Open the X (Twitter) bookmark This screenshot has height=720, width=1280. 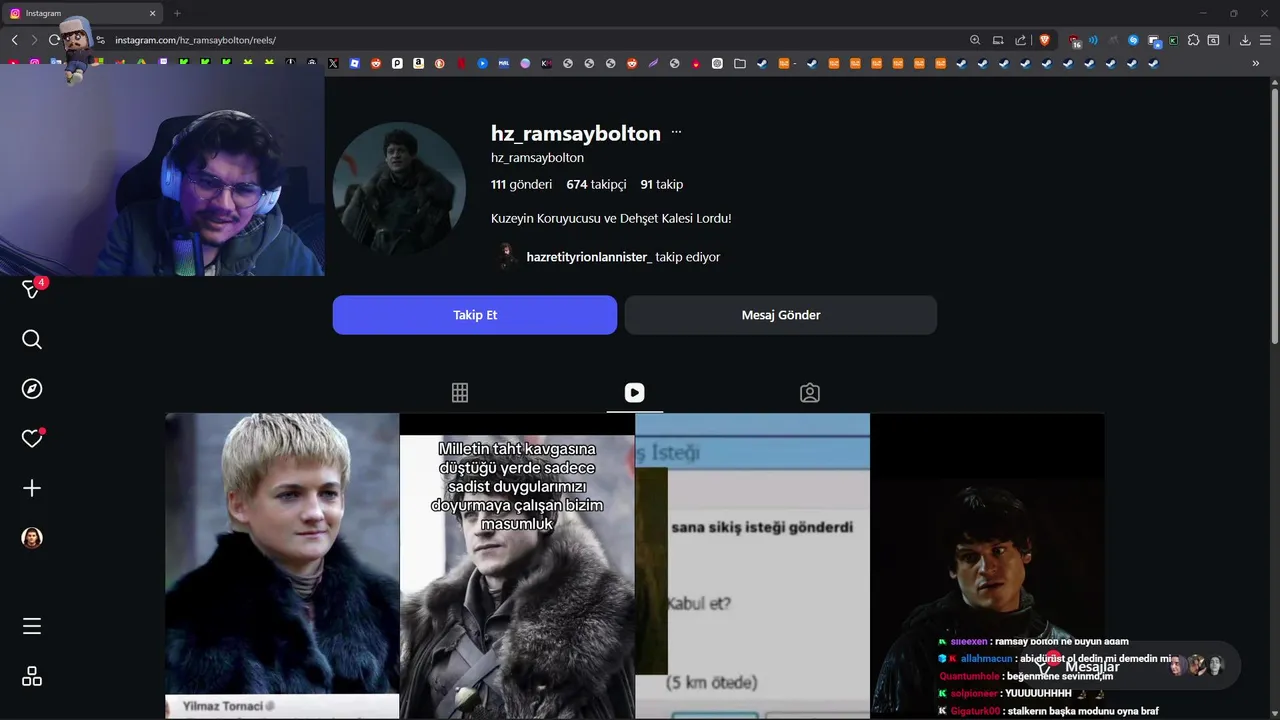pos(333,63)
